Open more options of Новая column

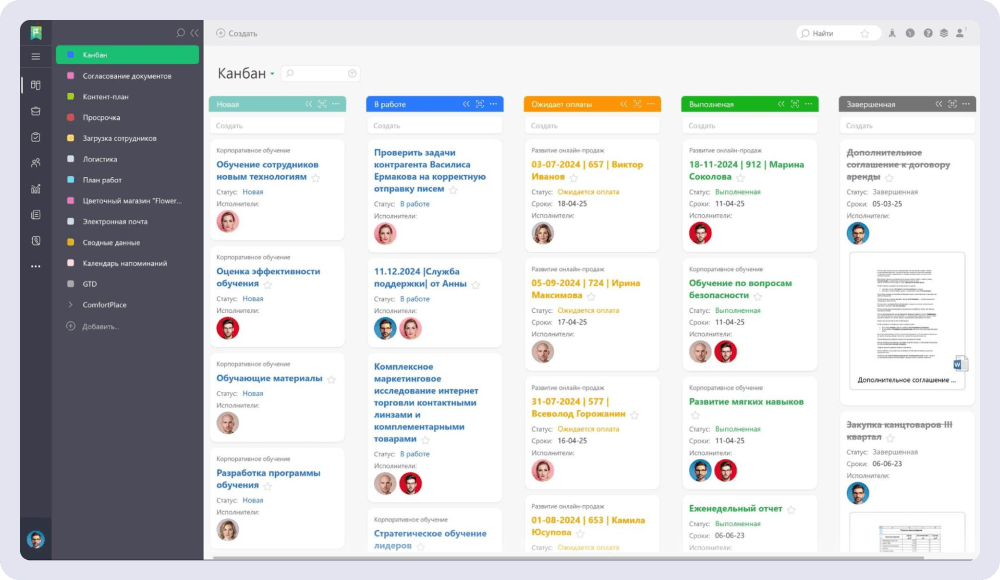336,104
